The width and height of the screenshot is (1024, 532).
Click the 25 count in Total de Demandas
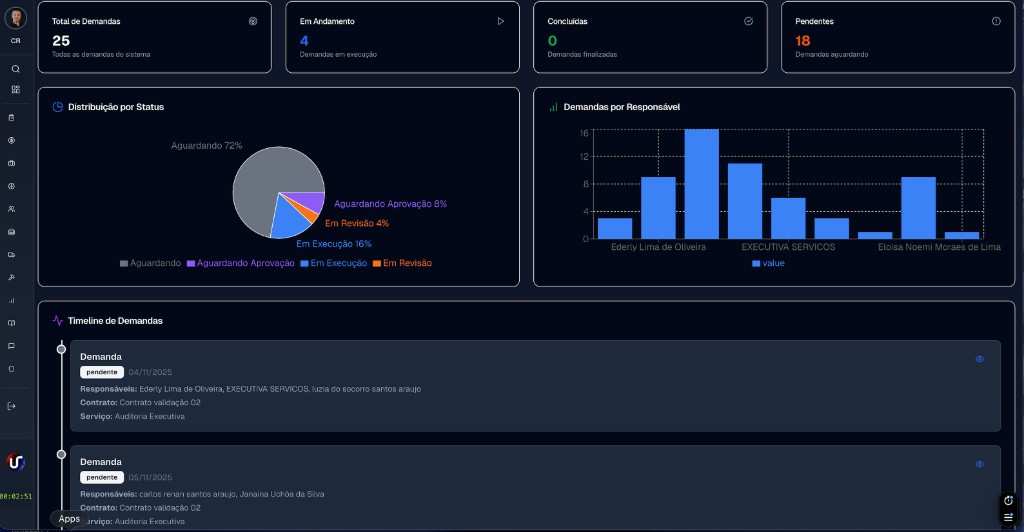[x=61, y=40]
